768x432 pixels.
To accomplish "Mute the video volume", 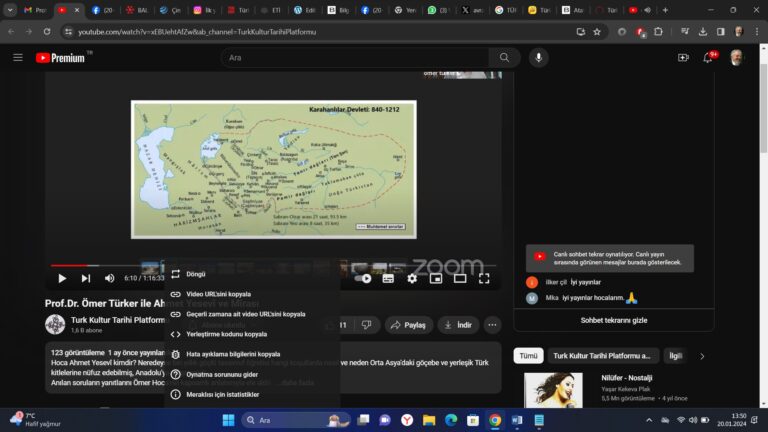I will coord(109,278).
